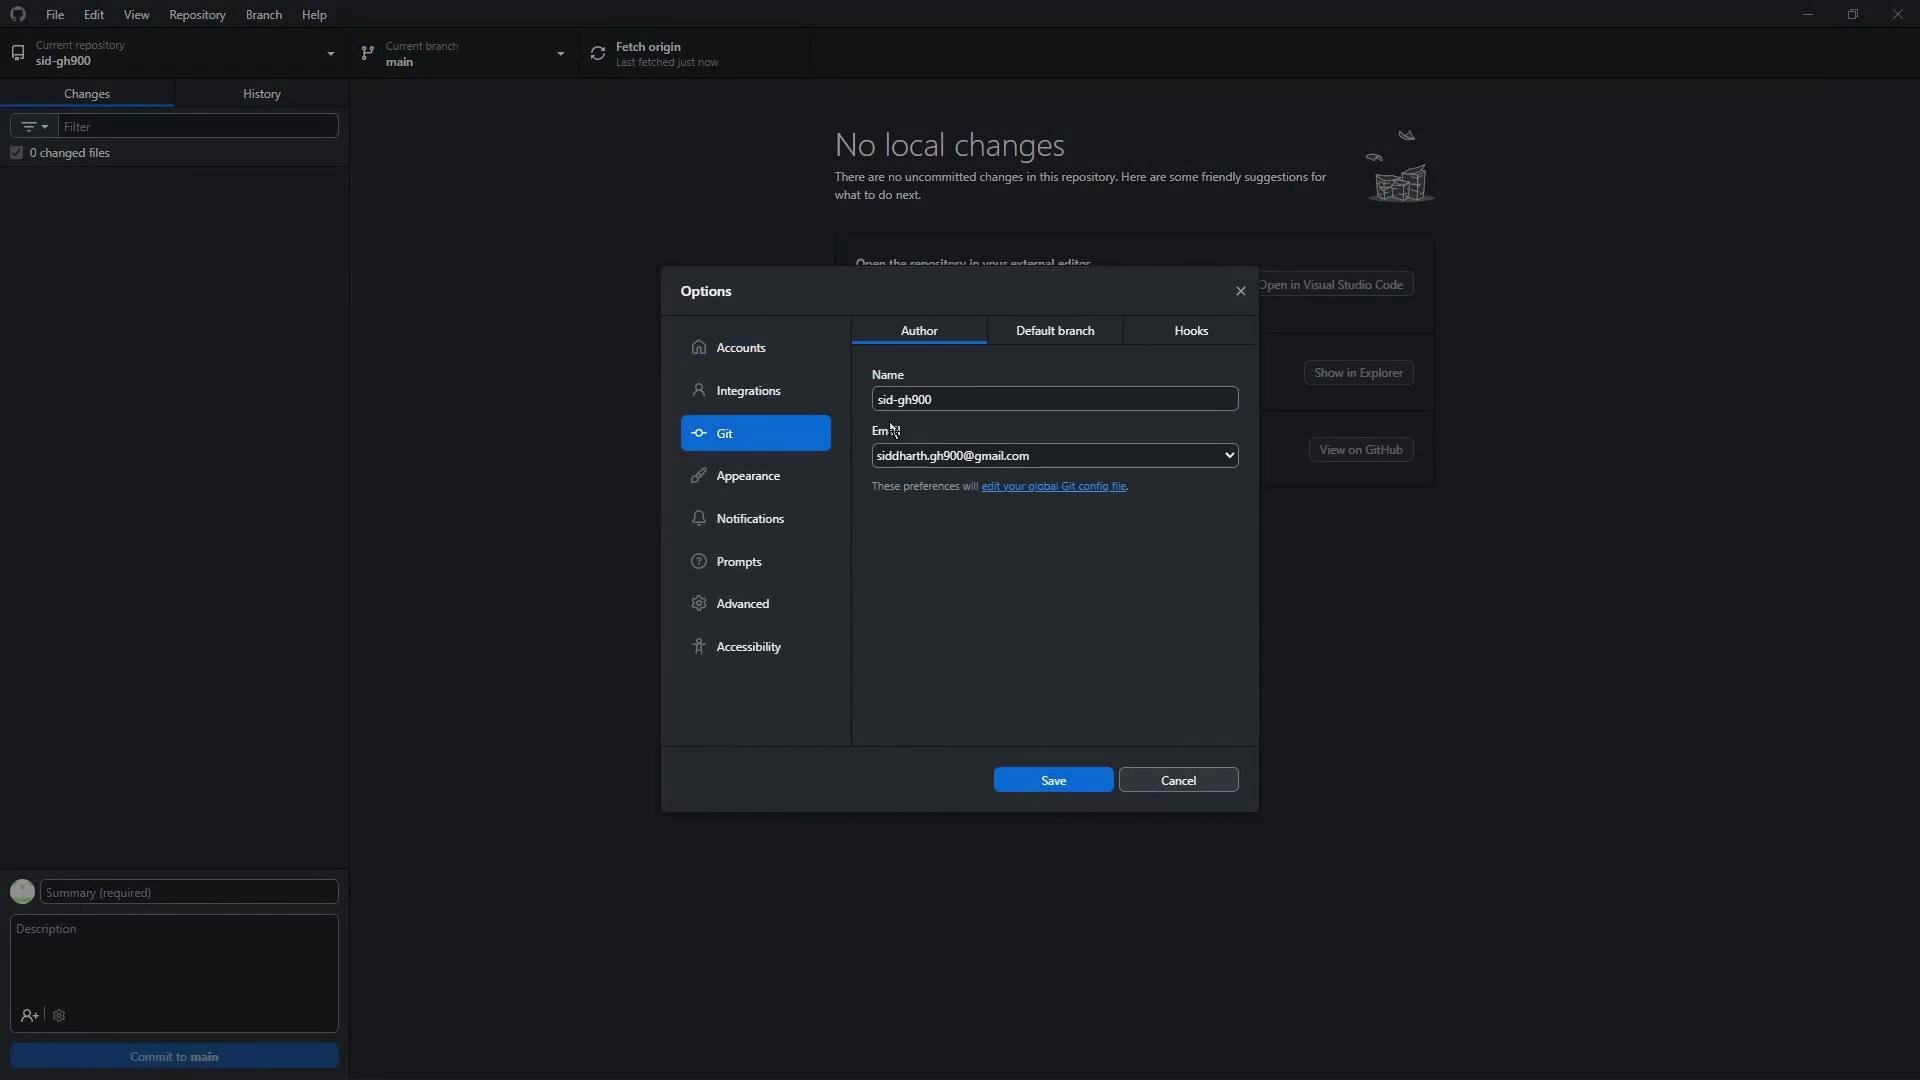Close the Options dialog with X
1920x1080 pixels.
tap(1240, 291)
